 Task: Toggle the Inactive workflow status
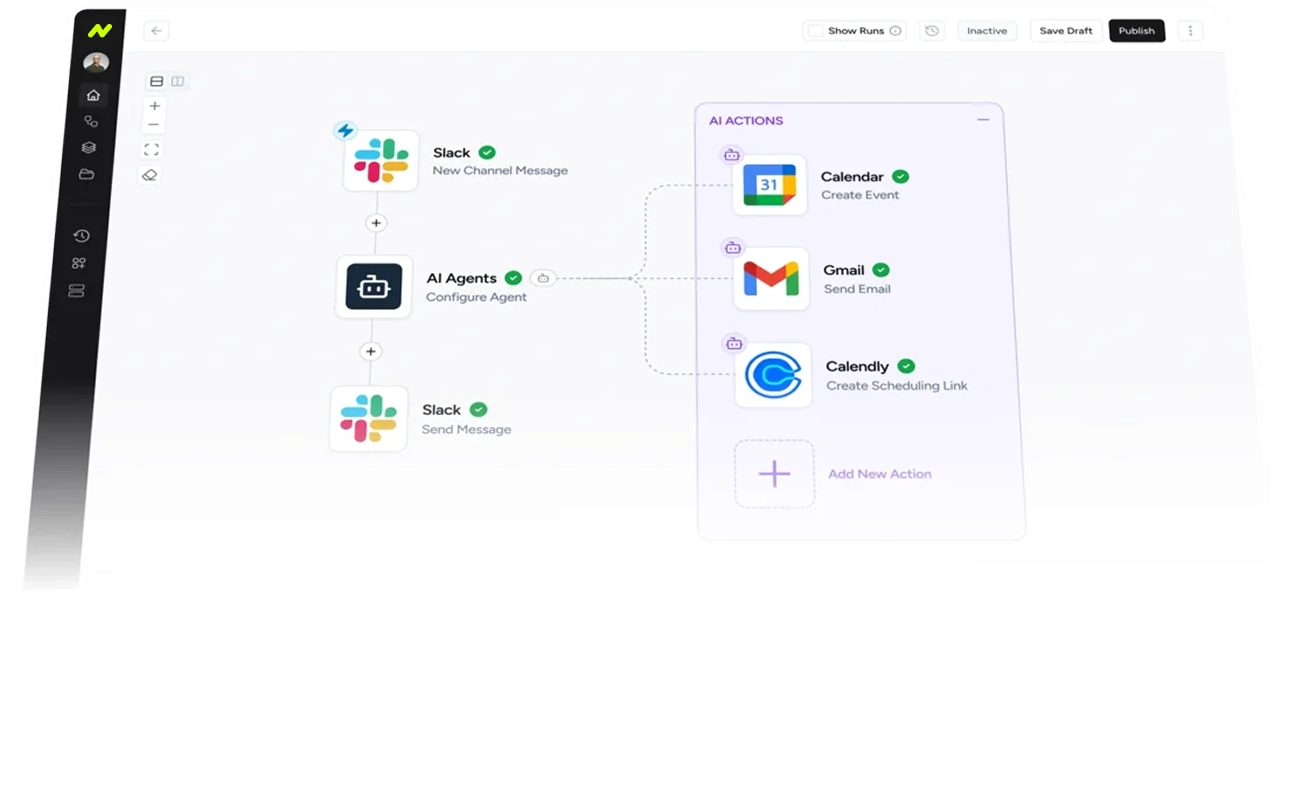986,31
